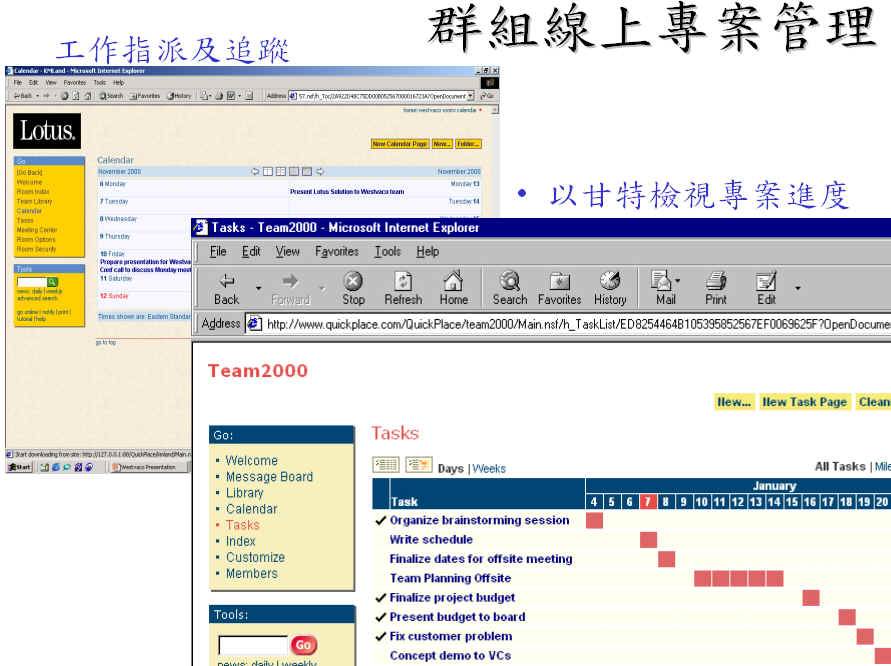Click the Mail toolbar icon
891x666 pixels.
point(662,281)
